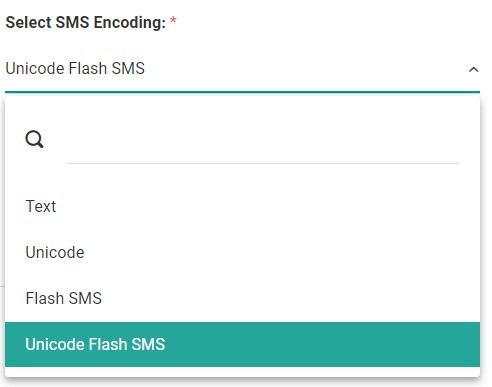Change encoding to Flash SMS

(242, 298)
